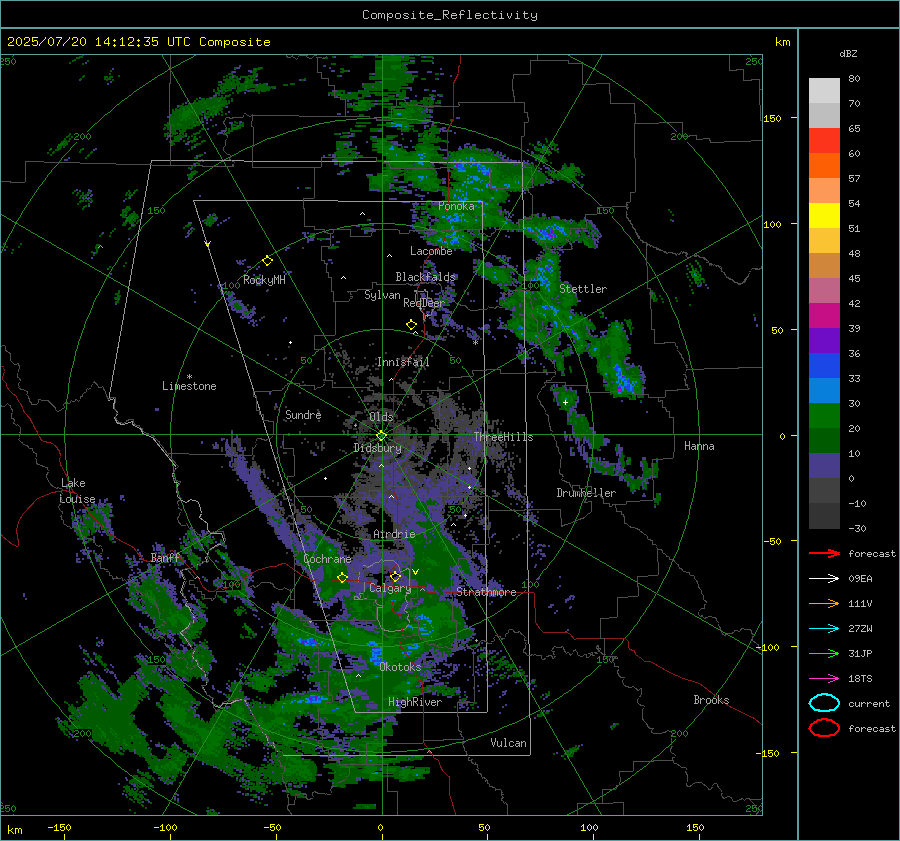
Task: Click the 'RockyMH' map label
Action: [264, 280]
